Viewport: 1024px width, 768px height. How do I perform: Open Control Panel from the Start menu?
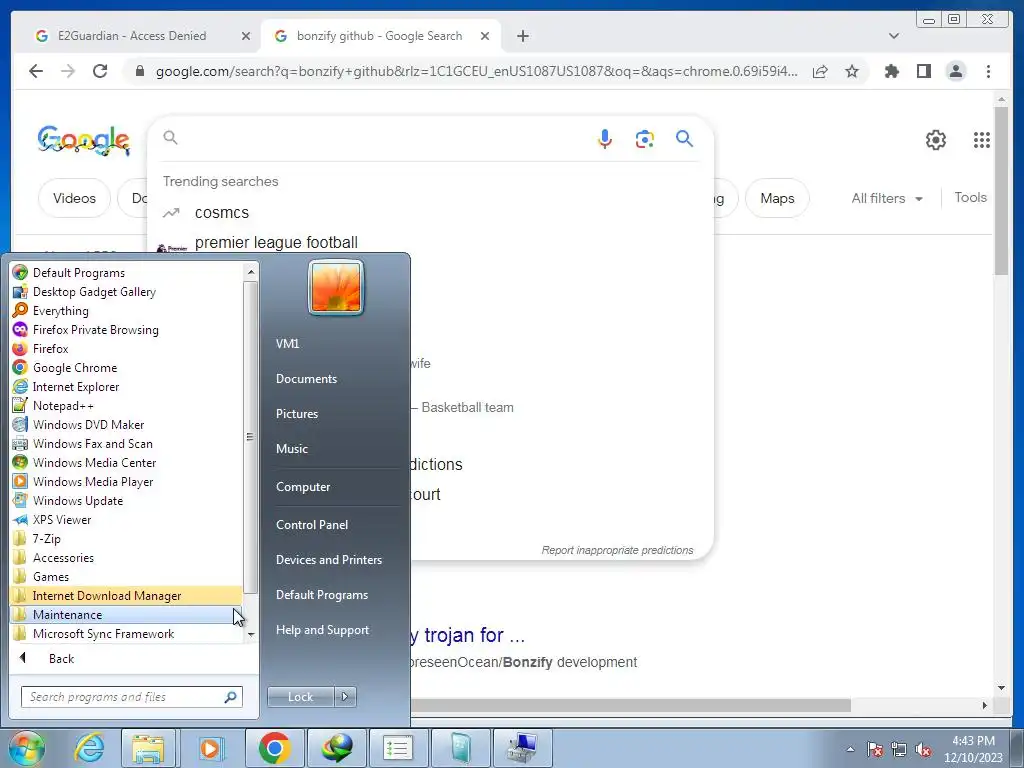click(x=312, y=524)
